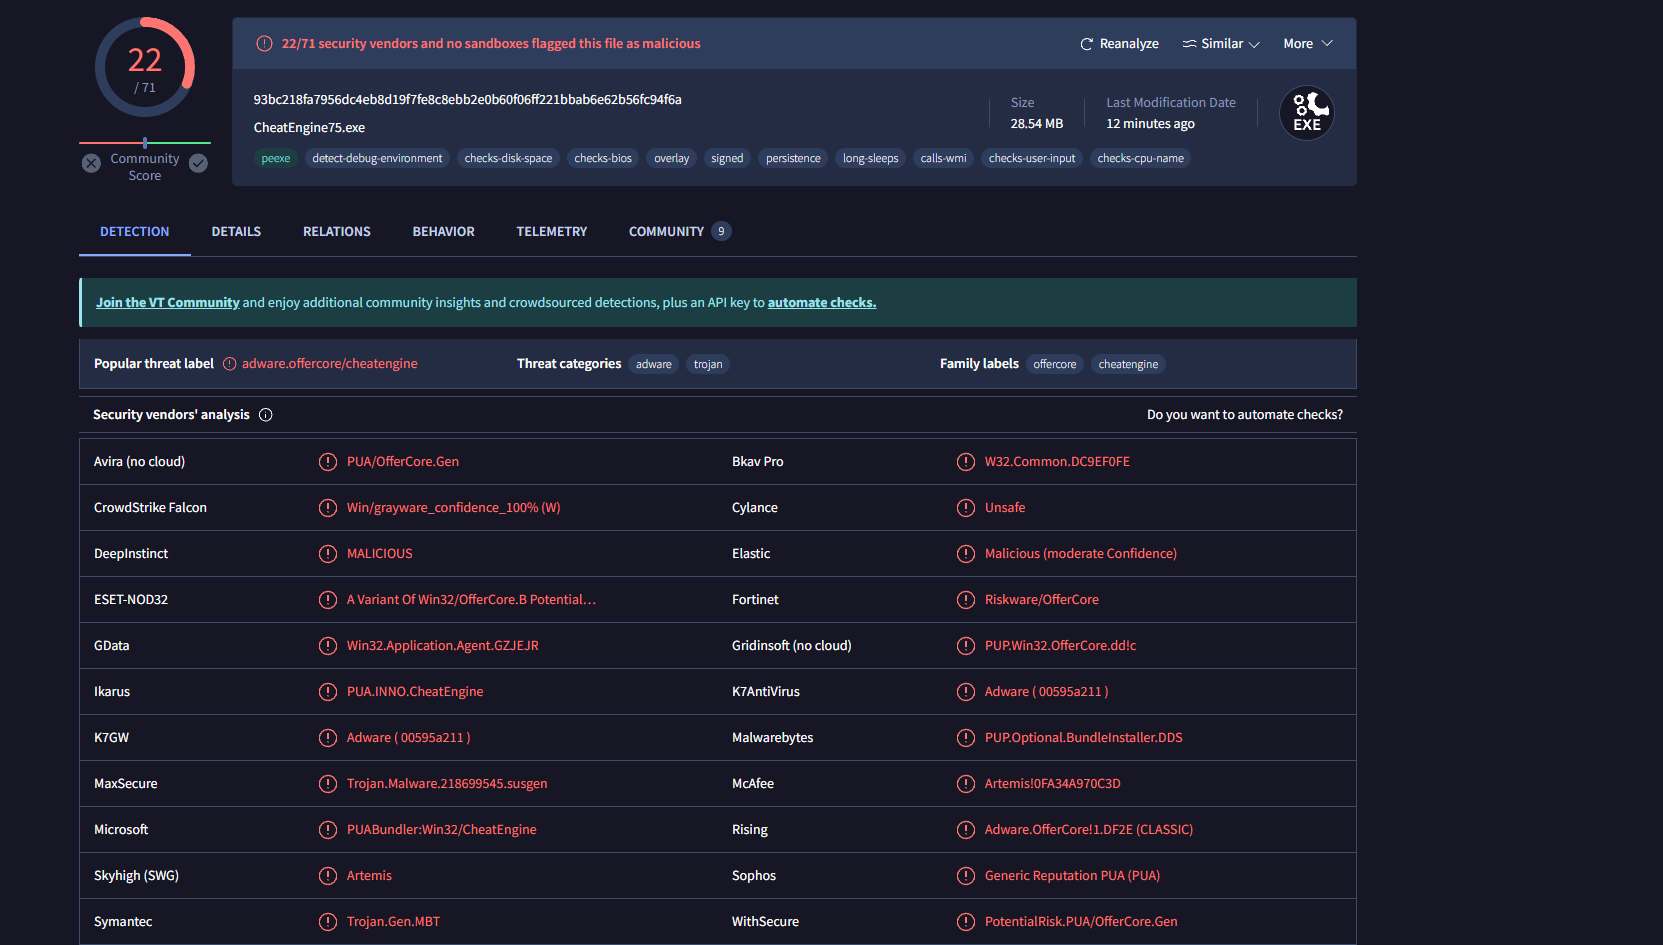This screenshot has width=1663, height=945.
Task: Click the alert icon in the Avira row
Action: pyautogui.click(x=328, y=462)
